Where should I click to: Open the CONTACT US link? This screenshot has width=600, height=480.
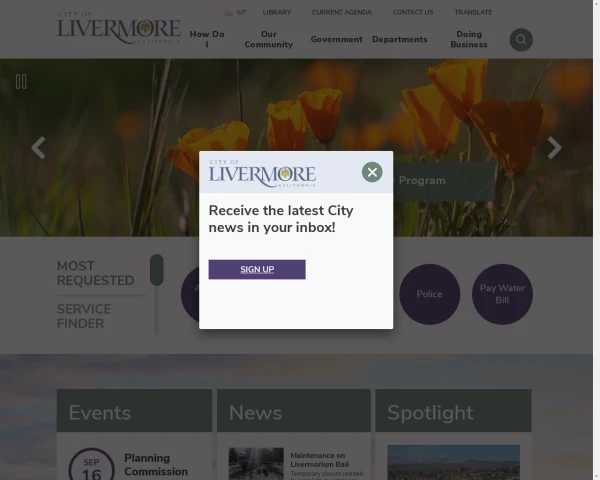tap(413, 12)
